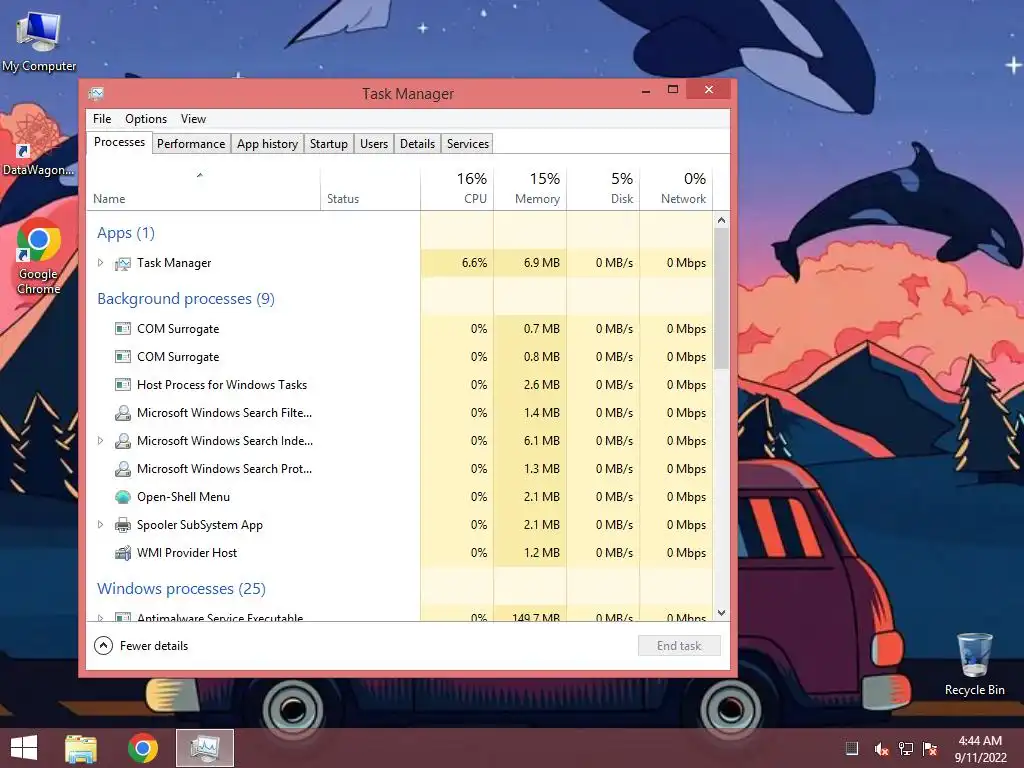The image size is (1024, 768).
Task: Click the Microsoft Windows Search Protocol Host icon
Action: click(x=122, y=469)
